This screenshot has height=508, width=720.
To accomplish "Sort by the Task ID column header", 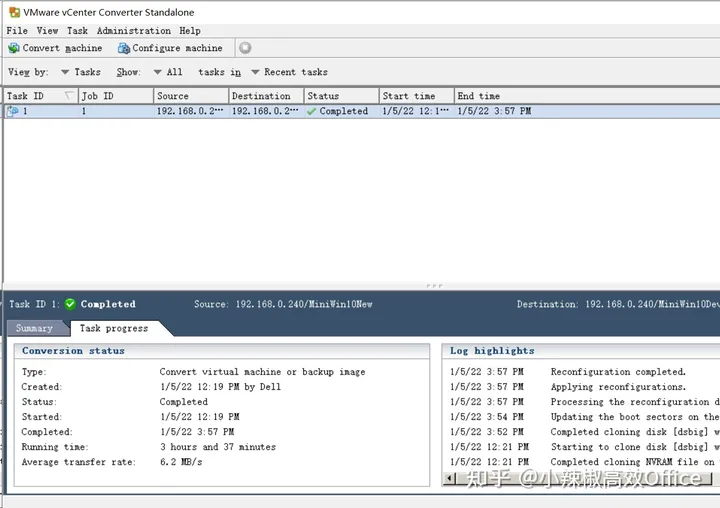I will point(40,96).
